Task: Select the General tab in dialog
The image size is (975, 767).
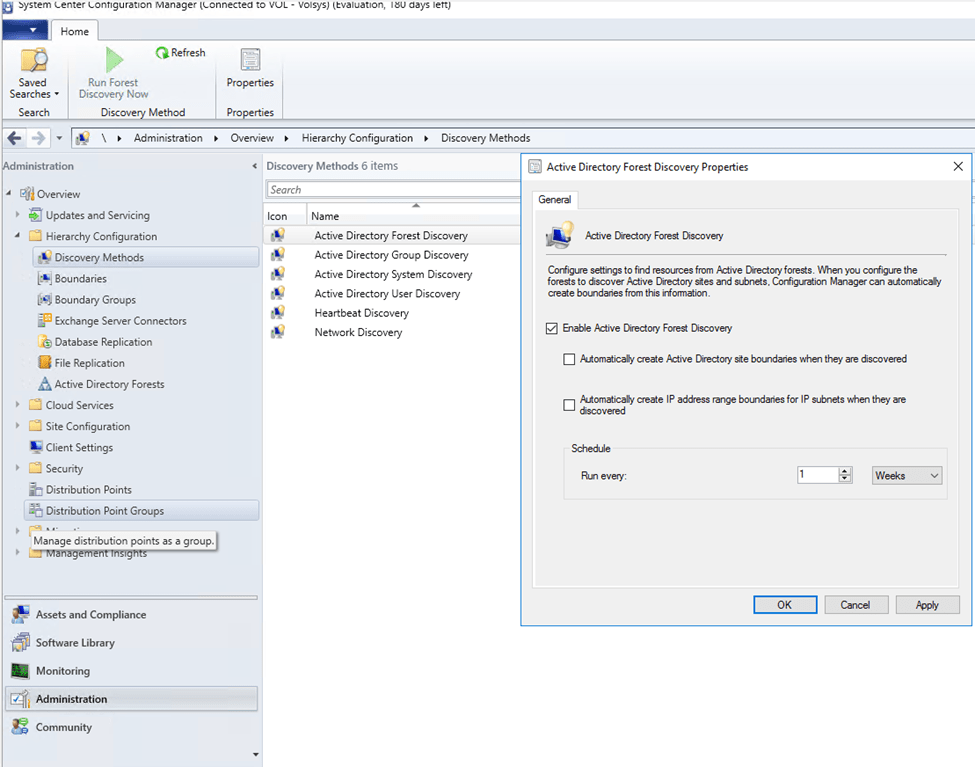Action: pos(554,200)
